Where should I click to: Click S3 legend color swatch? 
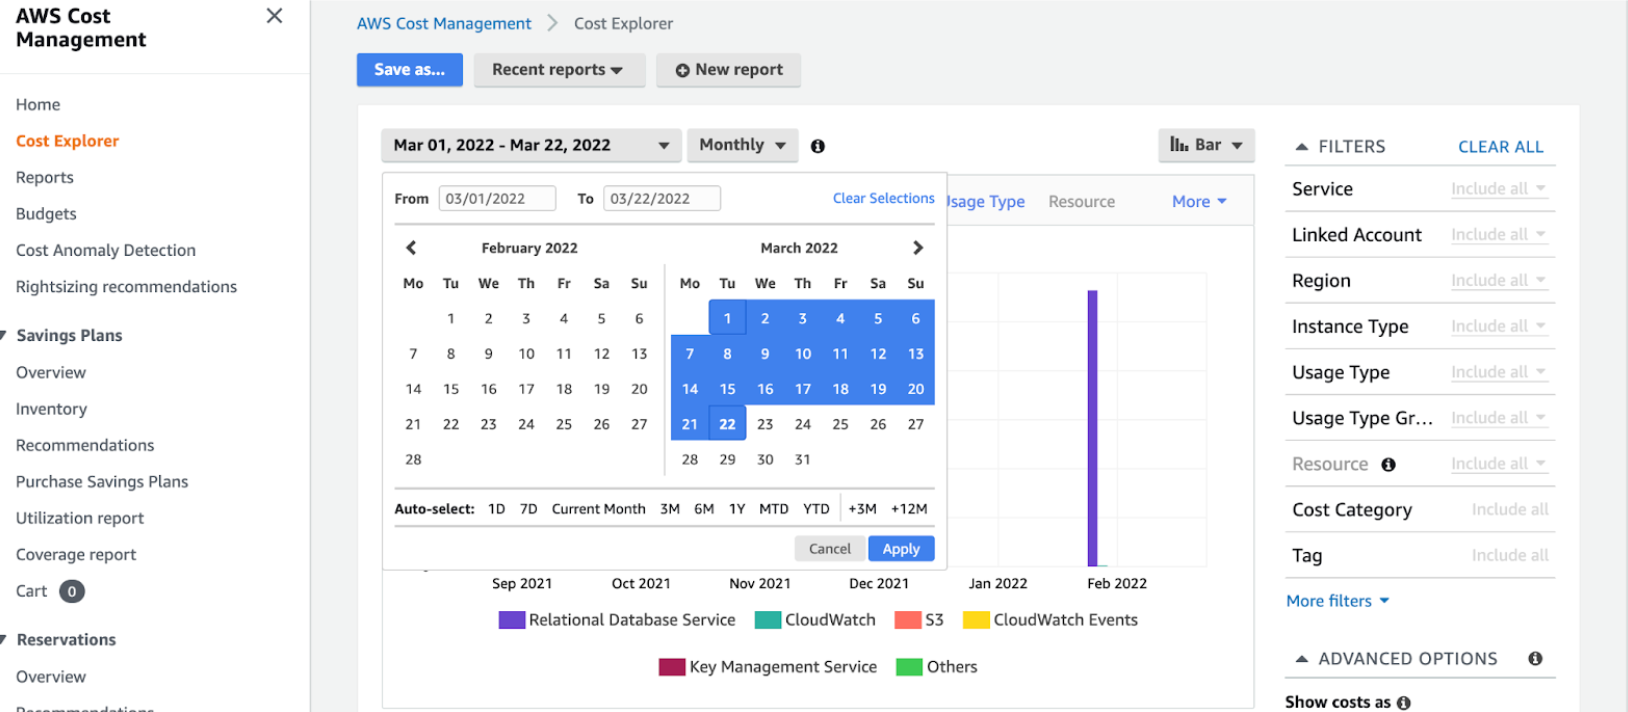908,620
